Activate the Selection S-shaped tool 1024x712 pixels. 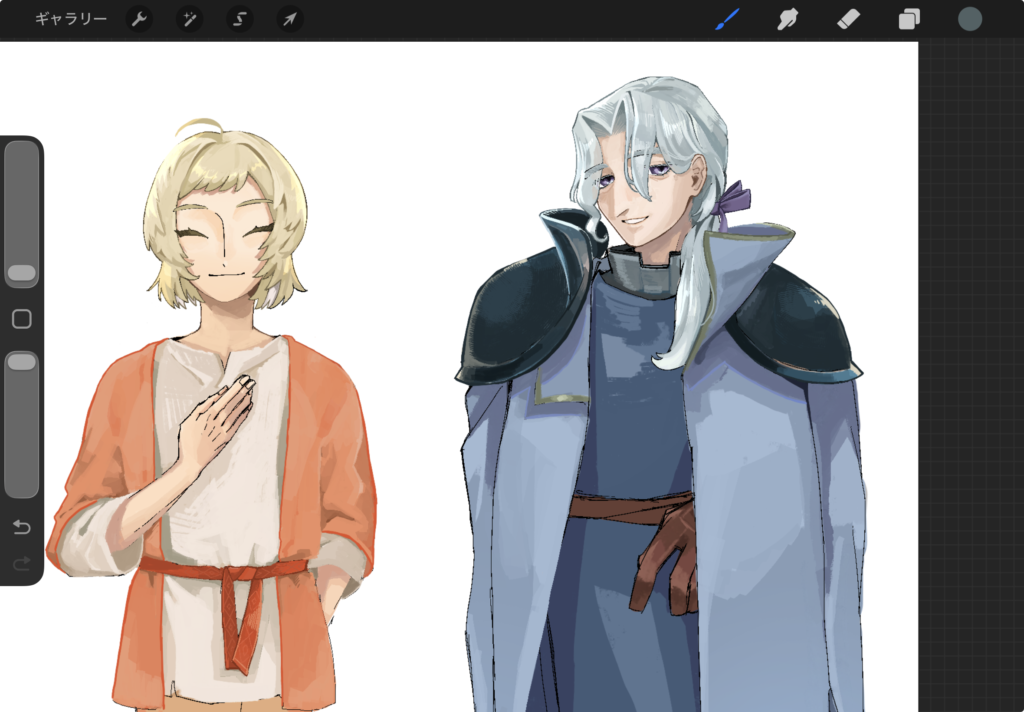pyautogui.click(x=239, y=19)
